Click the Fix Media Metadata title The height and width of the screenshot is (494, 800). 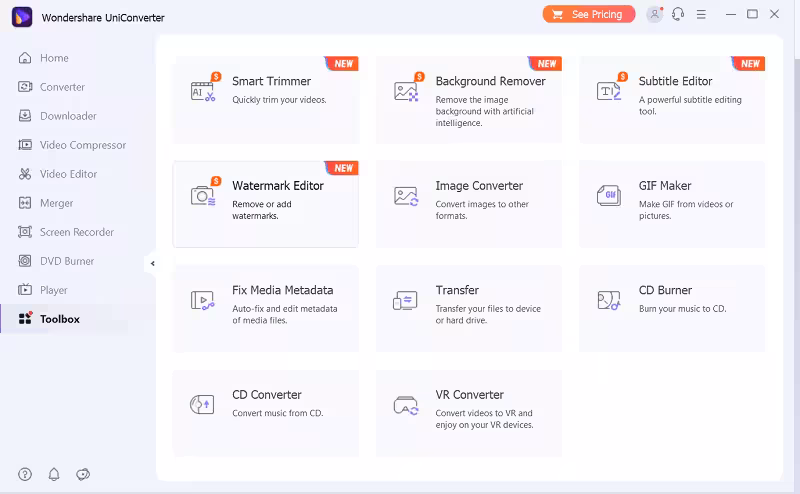click(x=283, y=290)
